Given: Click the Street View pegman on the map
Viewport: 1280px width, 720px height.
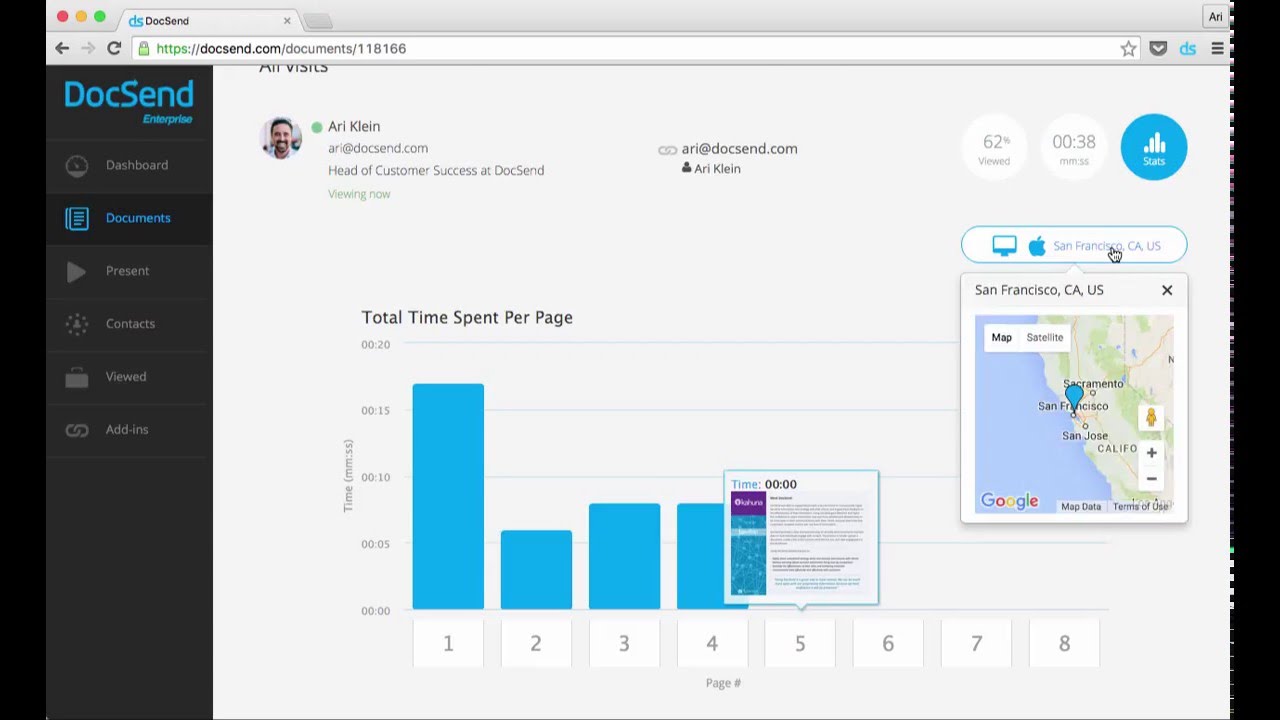Looking at the screenshot, I should 1151,417.
